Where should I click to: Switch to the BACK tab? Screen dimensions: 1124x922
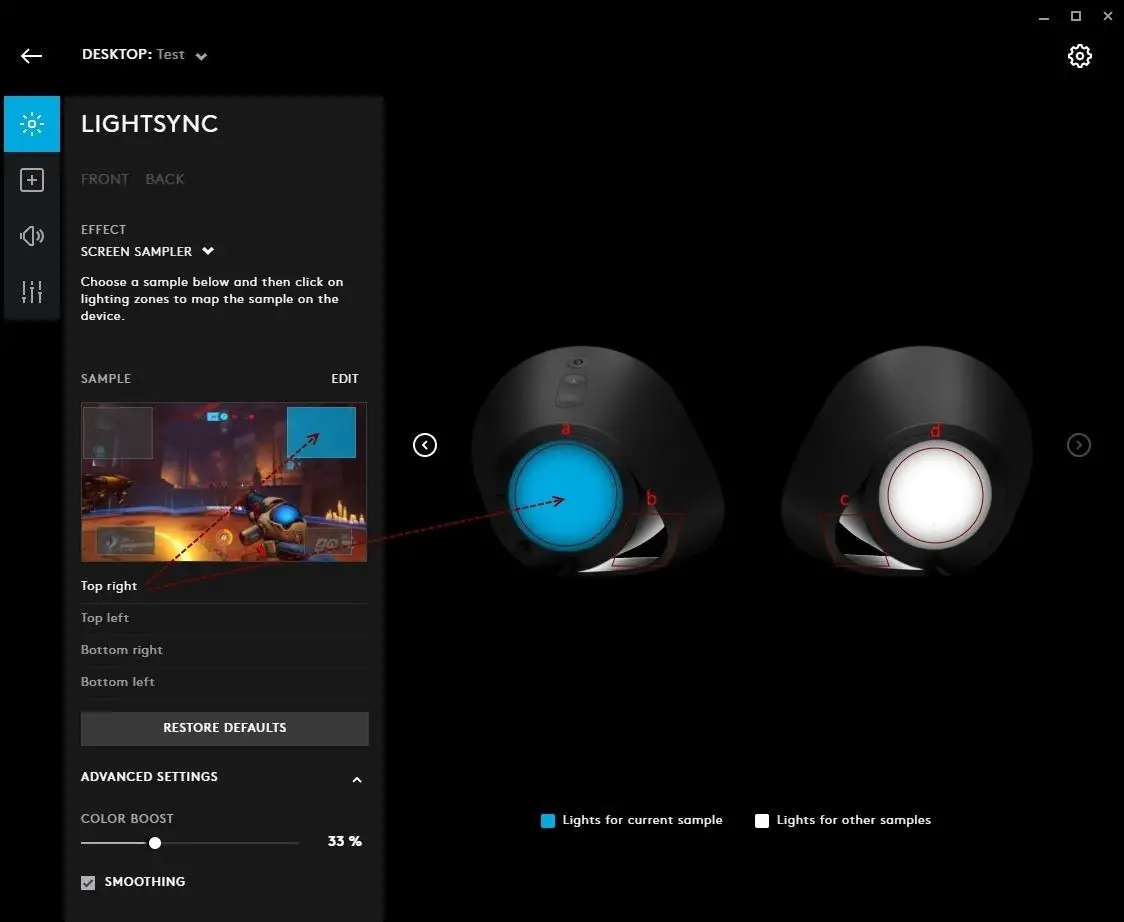(x=165, y=179)
